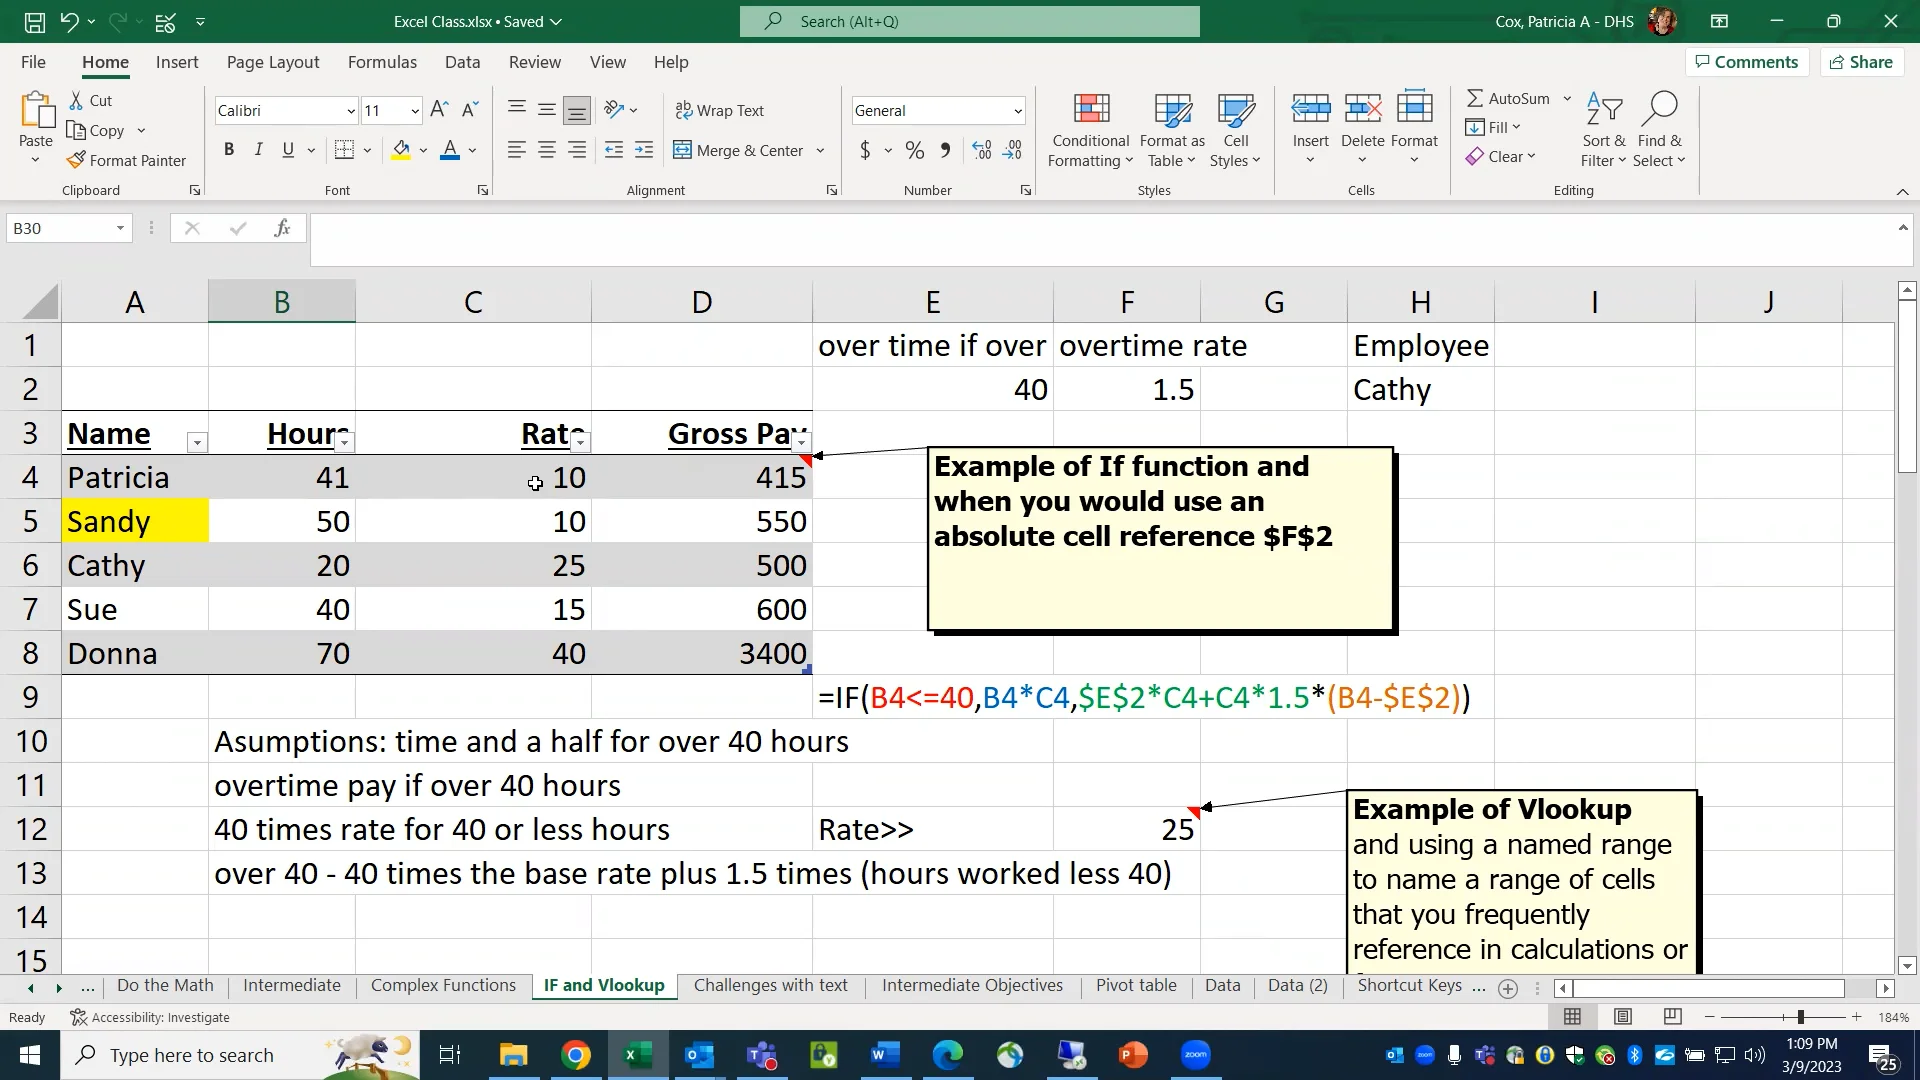Click the Merge & Center icon

683,150
